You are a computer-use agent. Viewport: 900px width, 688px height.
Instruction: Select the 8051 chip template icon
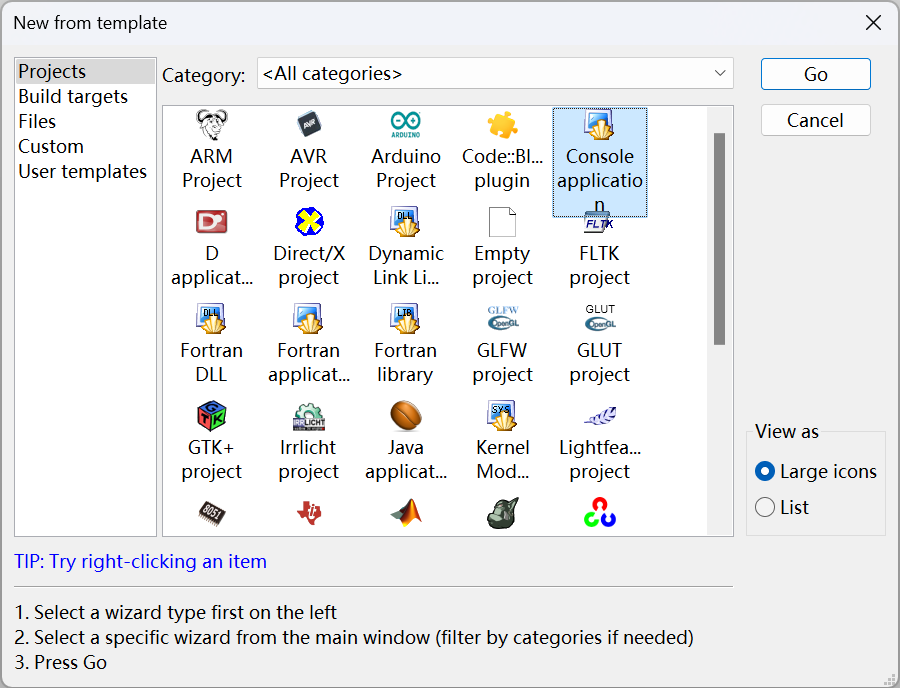212,513
